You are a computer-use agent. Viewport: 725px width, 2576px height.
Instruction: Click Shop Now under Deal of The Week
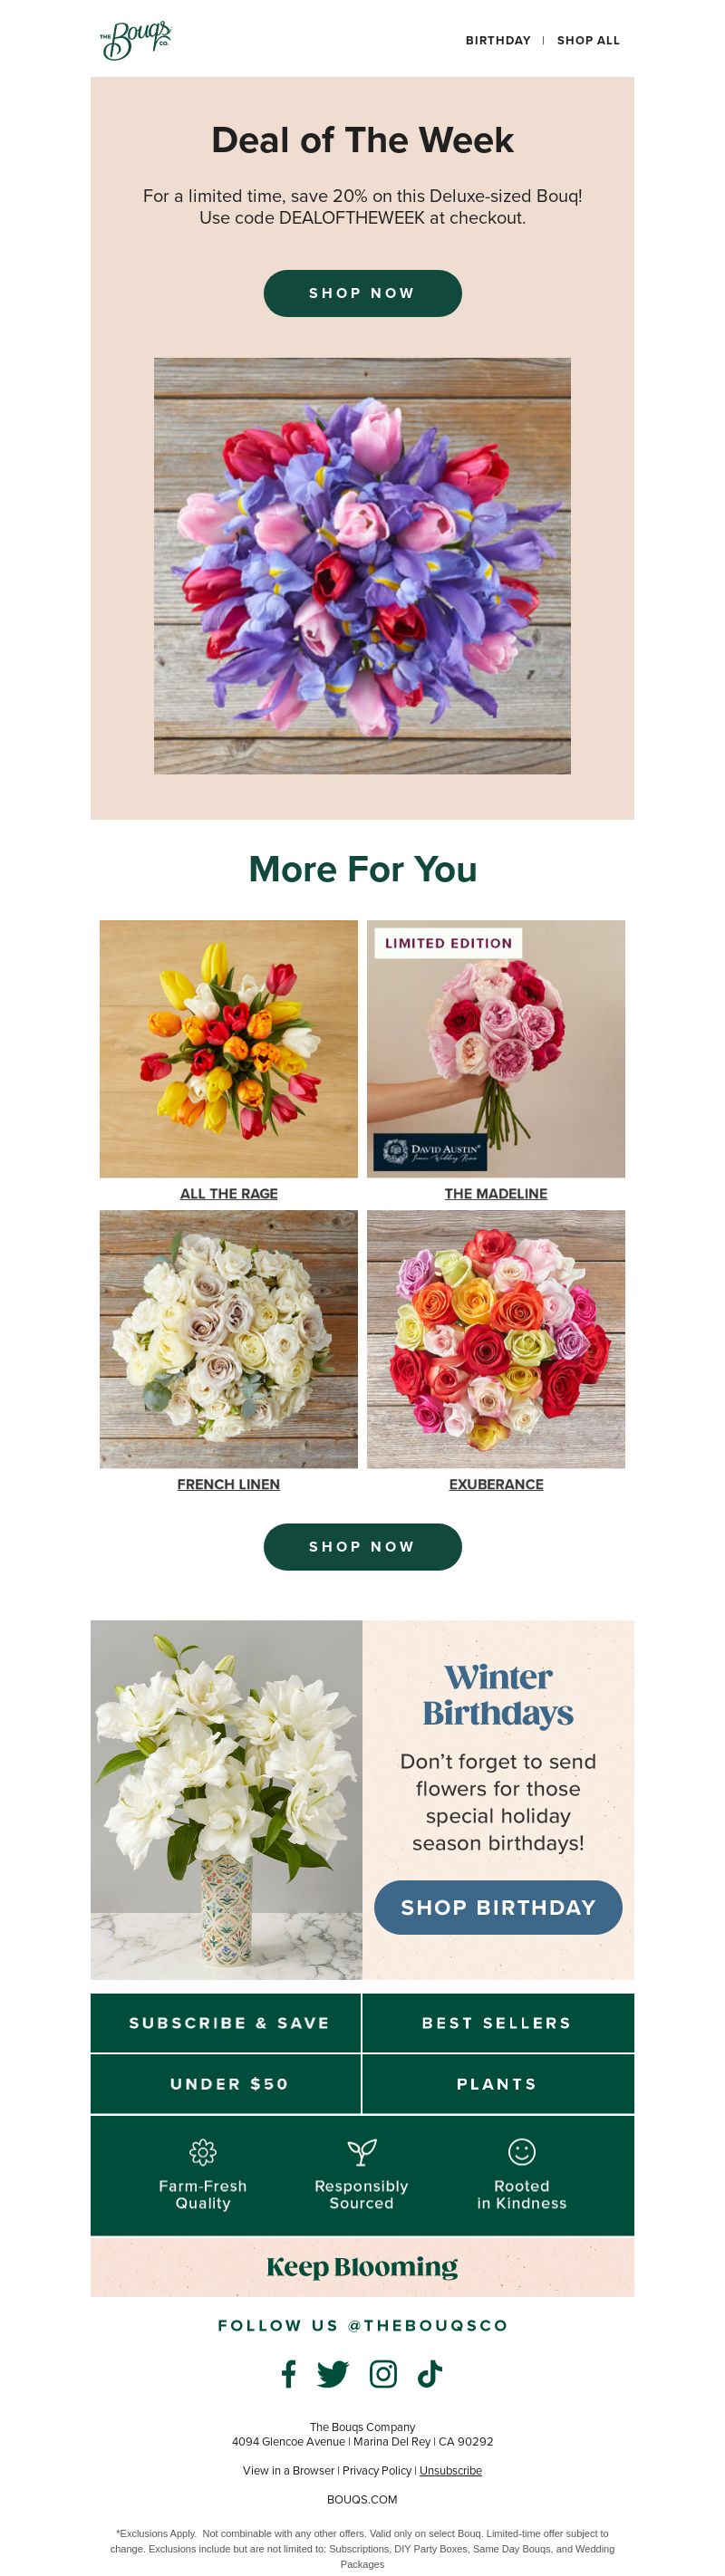[362, 293]
